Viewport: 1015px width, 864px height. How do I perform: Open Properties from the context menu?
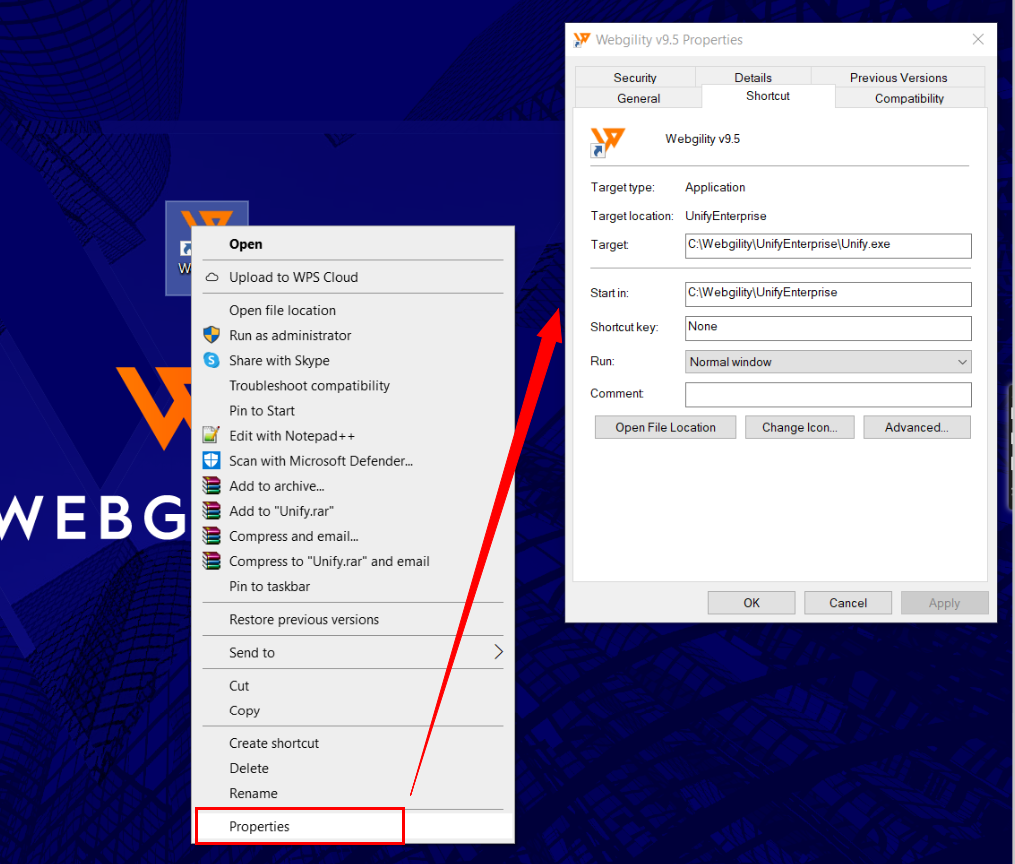353,826
